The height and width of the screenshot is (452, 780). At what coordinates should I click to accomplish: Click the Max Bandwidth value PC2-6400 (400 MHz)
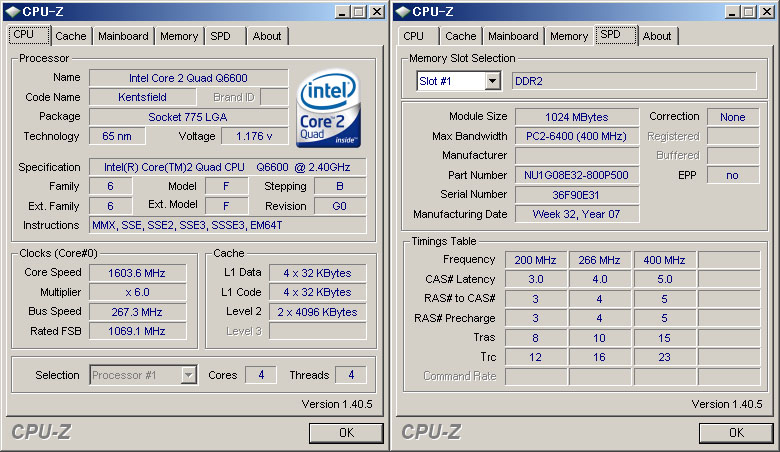pos(577,136)
